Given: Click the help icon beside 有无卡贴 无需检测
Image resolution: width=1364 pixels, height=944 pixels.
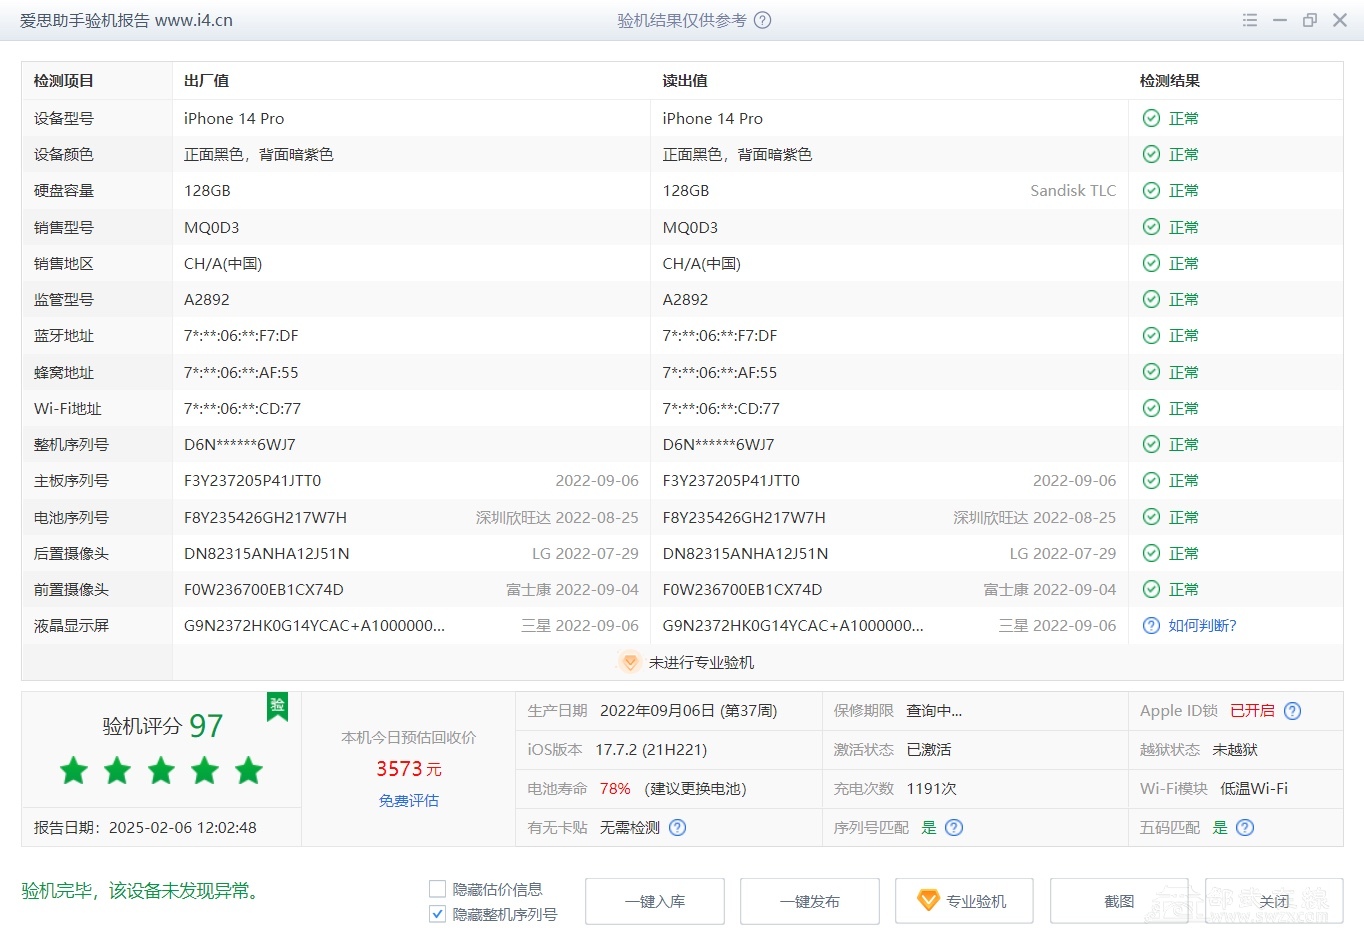Looking at the screenshot, I should (677, 827).
